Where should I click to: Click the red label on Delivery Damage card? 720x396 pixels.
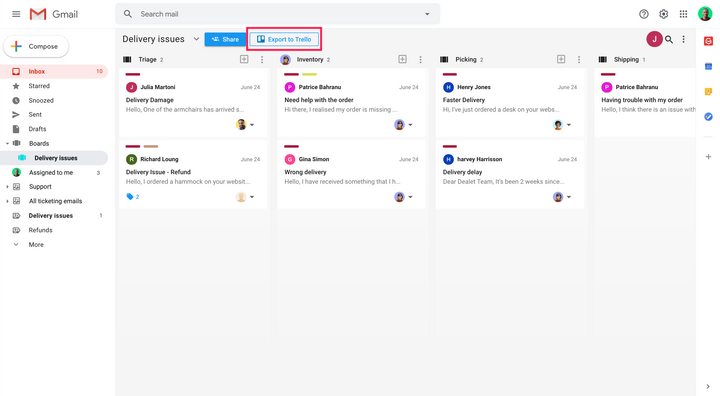tap(133, 74)
